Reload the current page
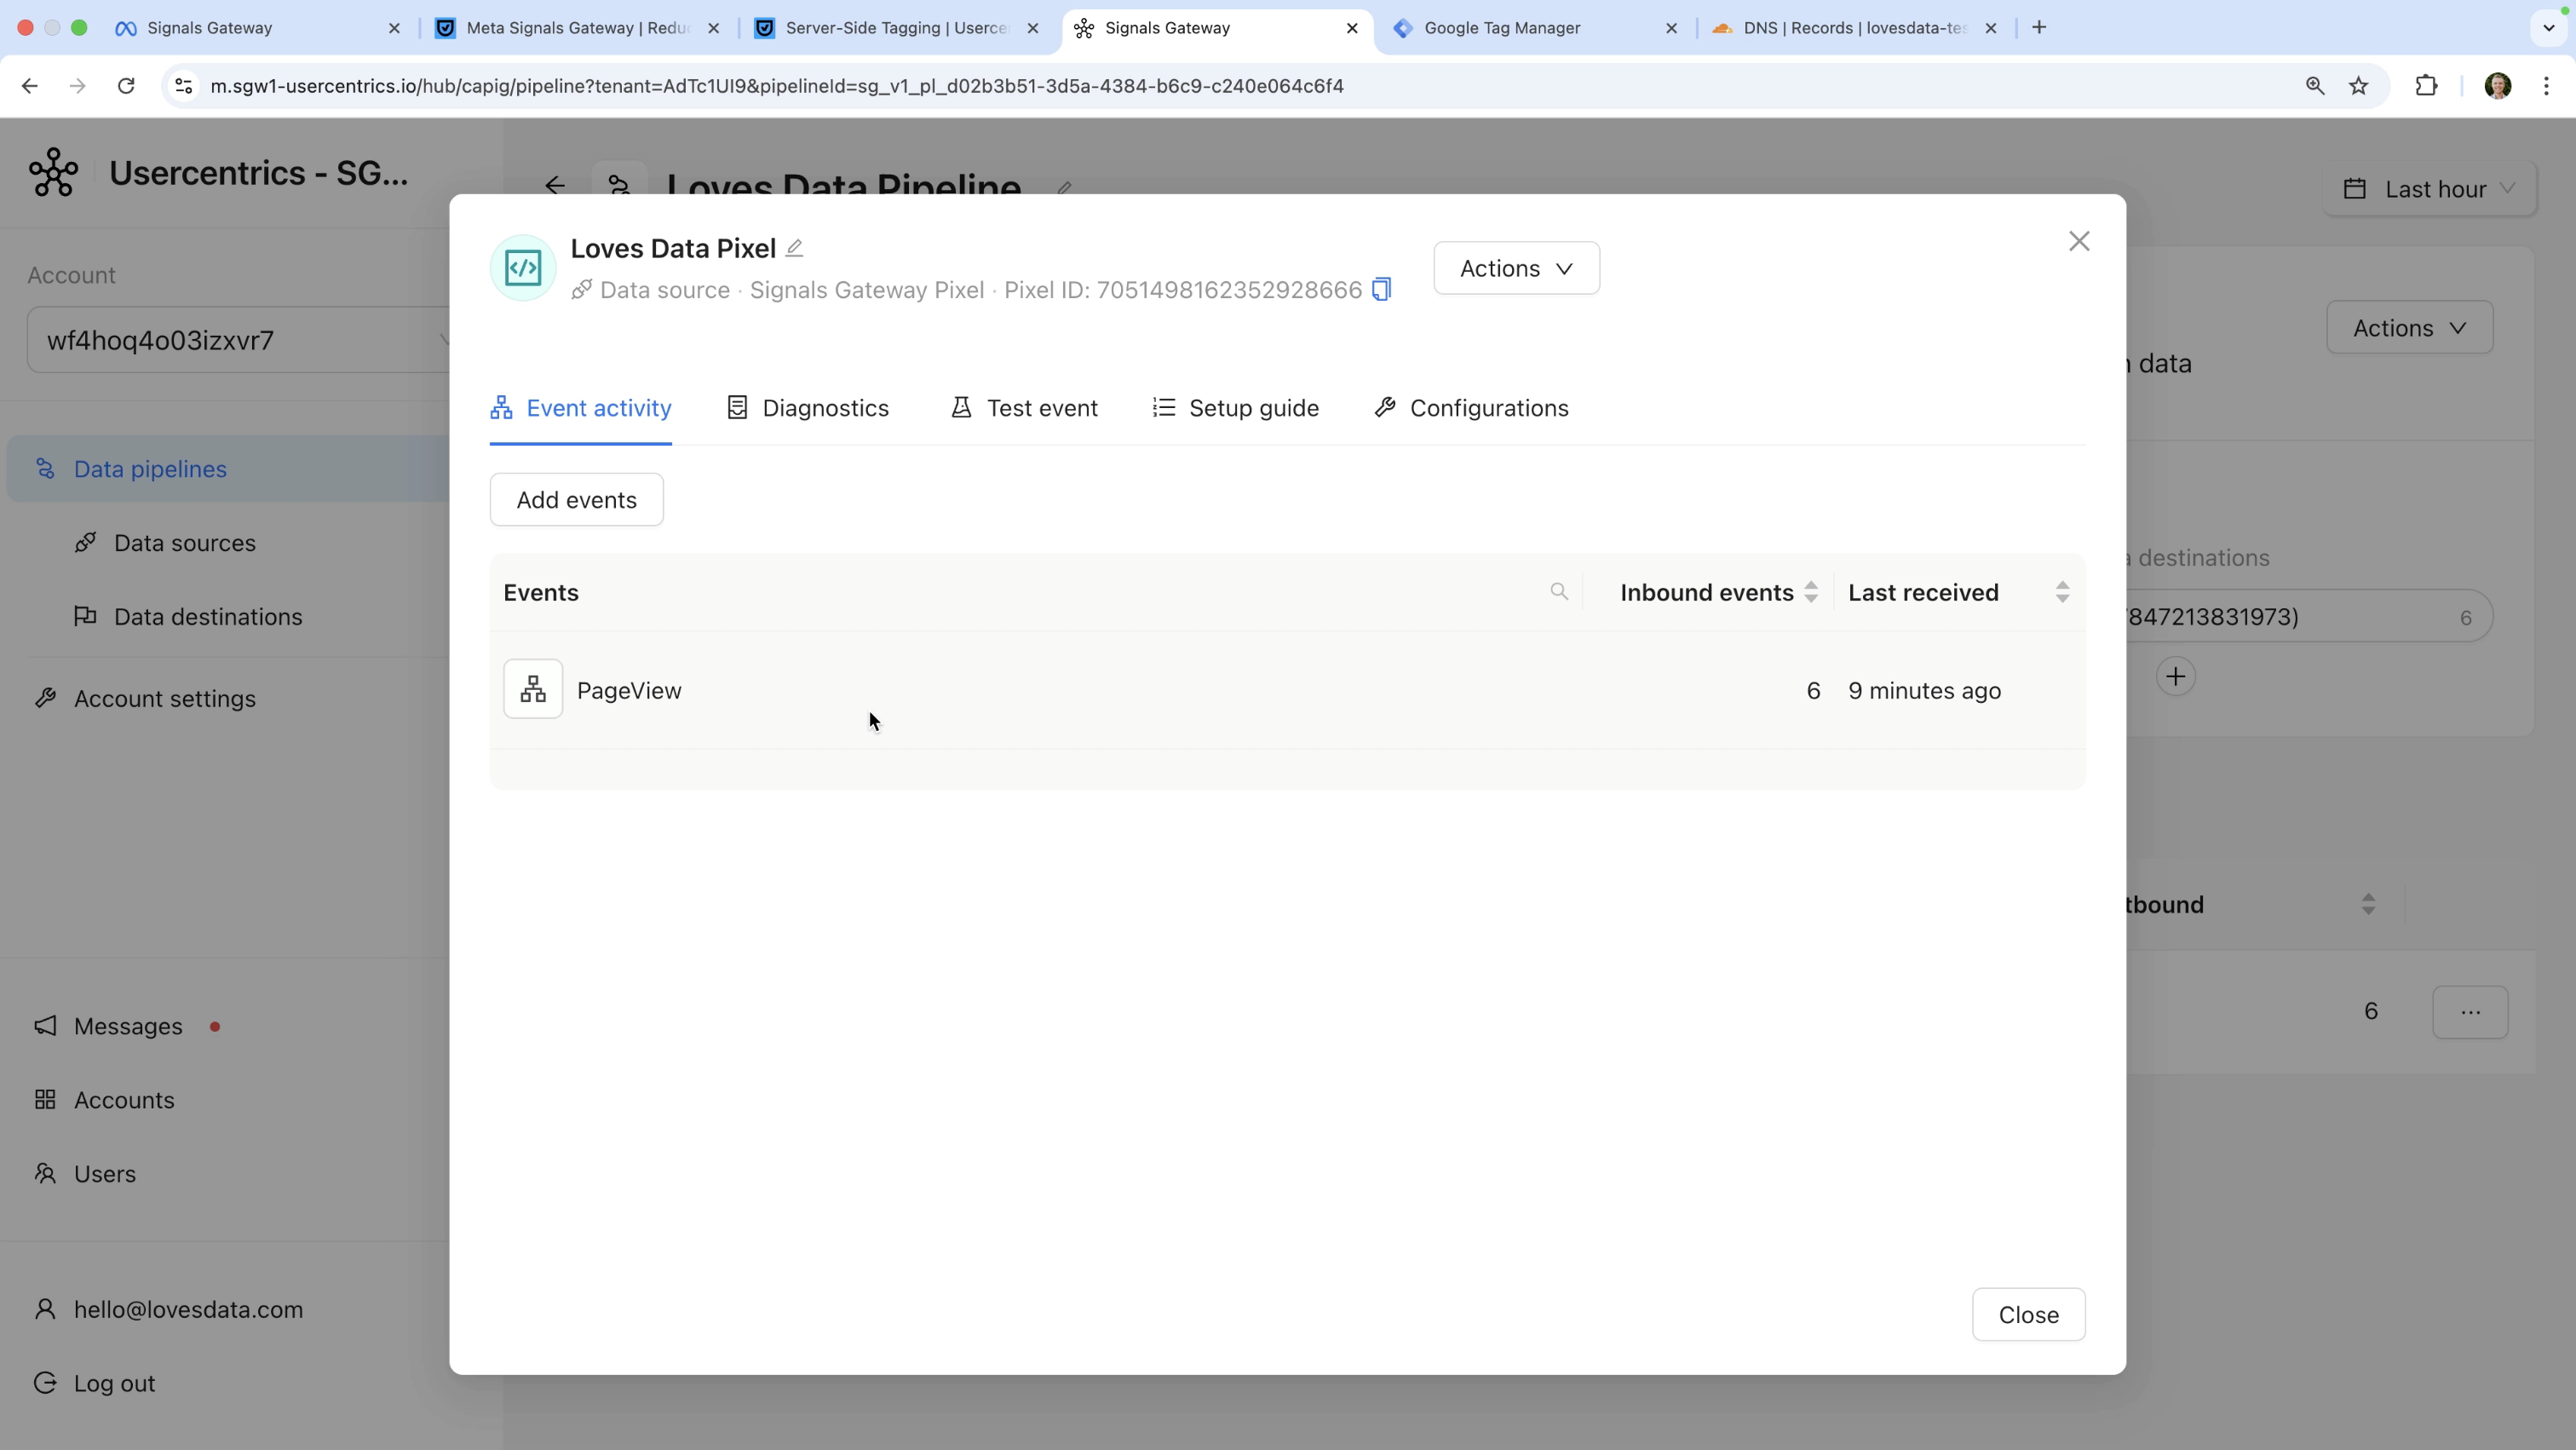The width and height of the screenshot is (2576, 1450). (x=126, y=86)
